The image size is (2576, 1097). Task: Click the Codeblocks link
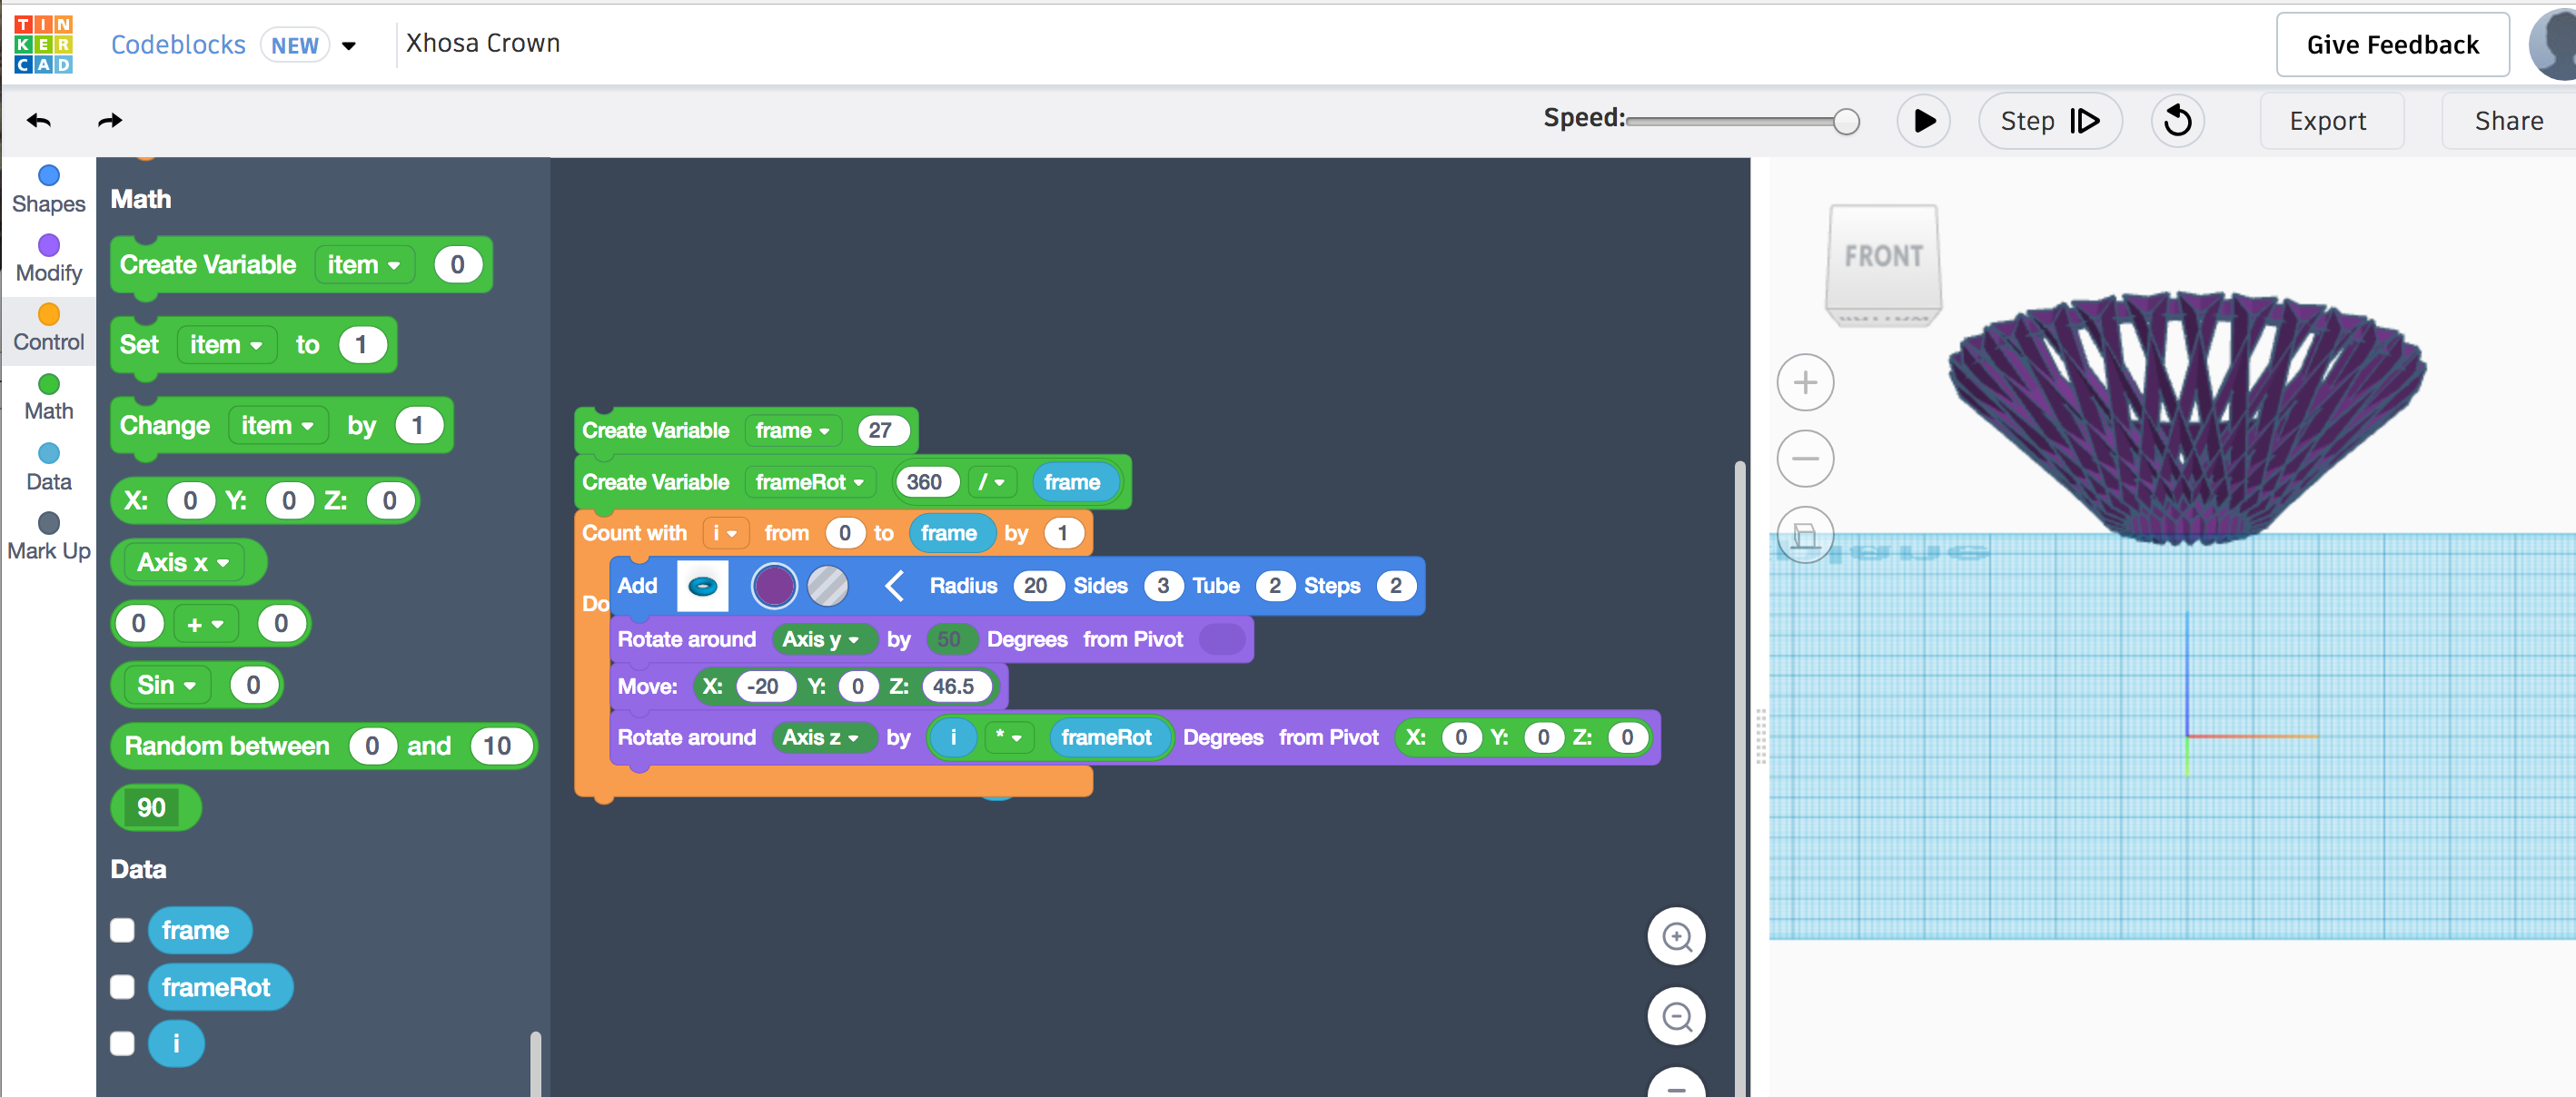click(x=178, y=45)
